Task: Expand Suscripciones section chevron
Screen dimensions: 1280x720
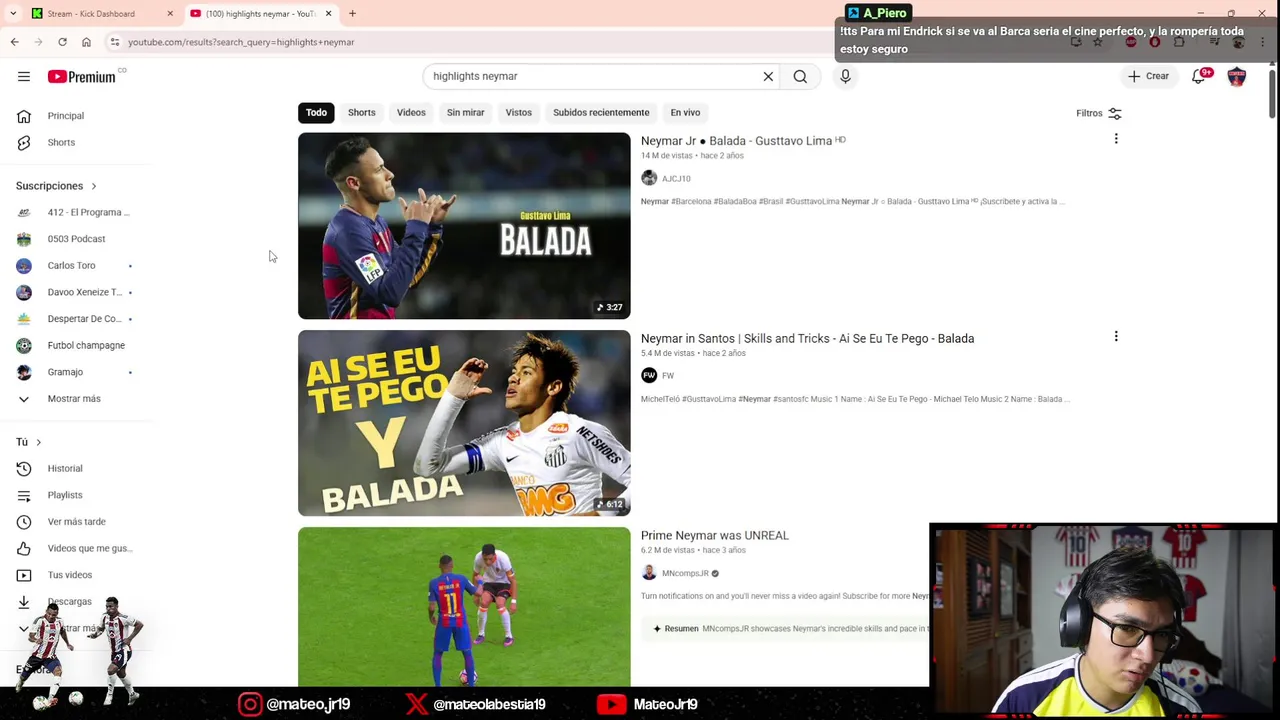Action: click(94, 186)
